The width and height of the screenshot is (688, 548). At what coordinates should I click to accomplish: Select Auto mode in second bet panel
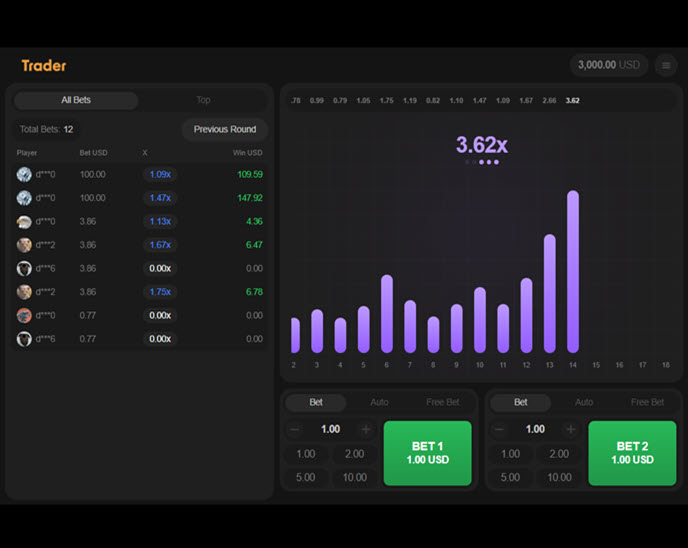[x=584, y=402]
